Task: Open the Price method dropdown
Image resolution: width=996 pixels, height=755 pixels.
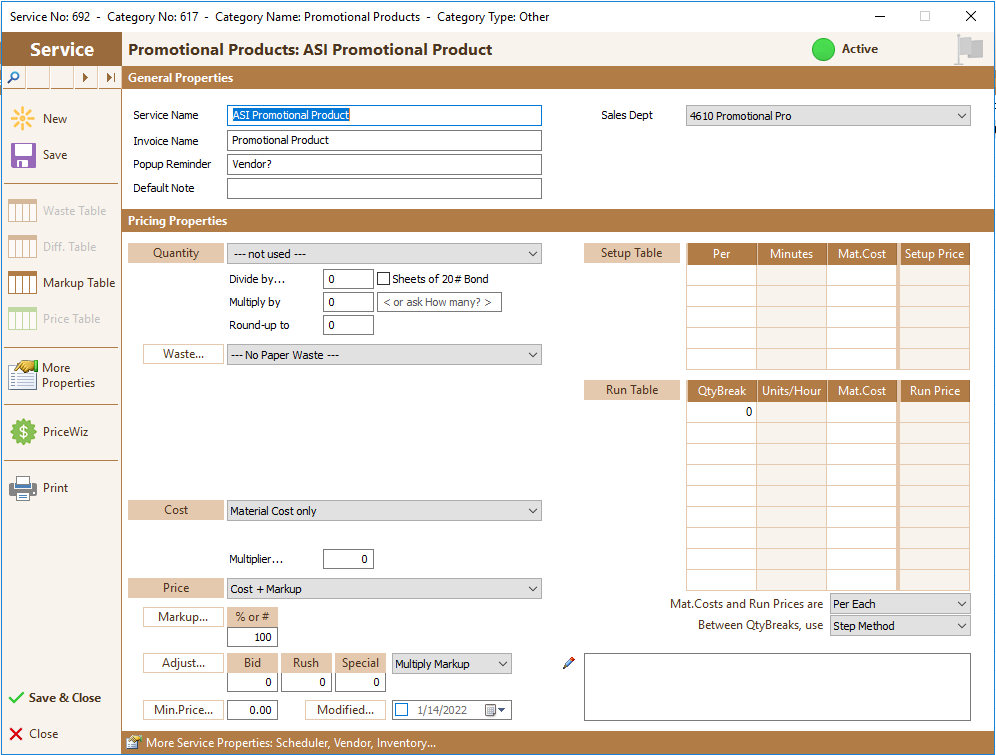Action: 384,589
